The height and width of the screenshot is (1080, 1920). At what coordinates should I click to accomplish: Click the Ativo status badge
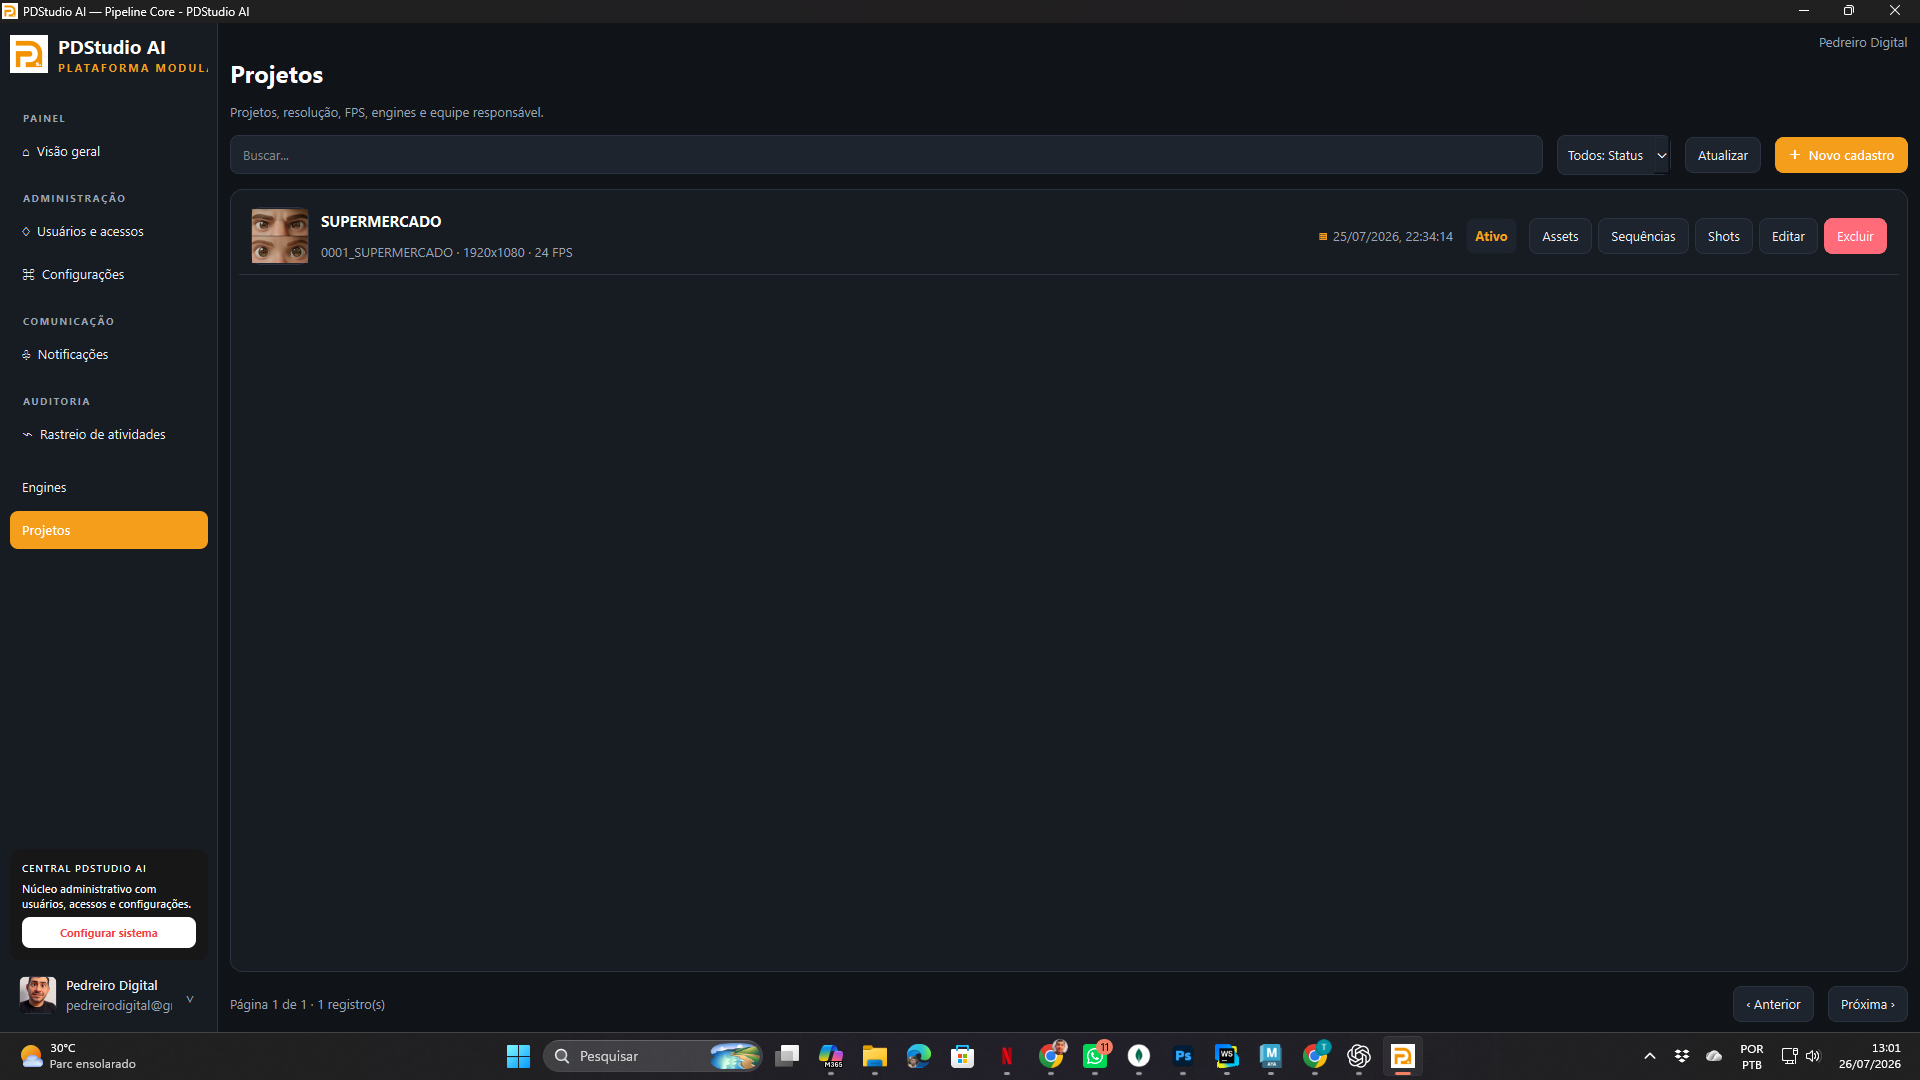(1491, 236)
